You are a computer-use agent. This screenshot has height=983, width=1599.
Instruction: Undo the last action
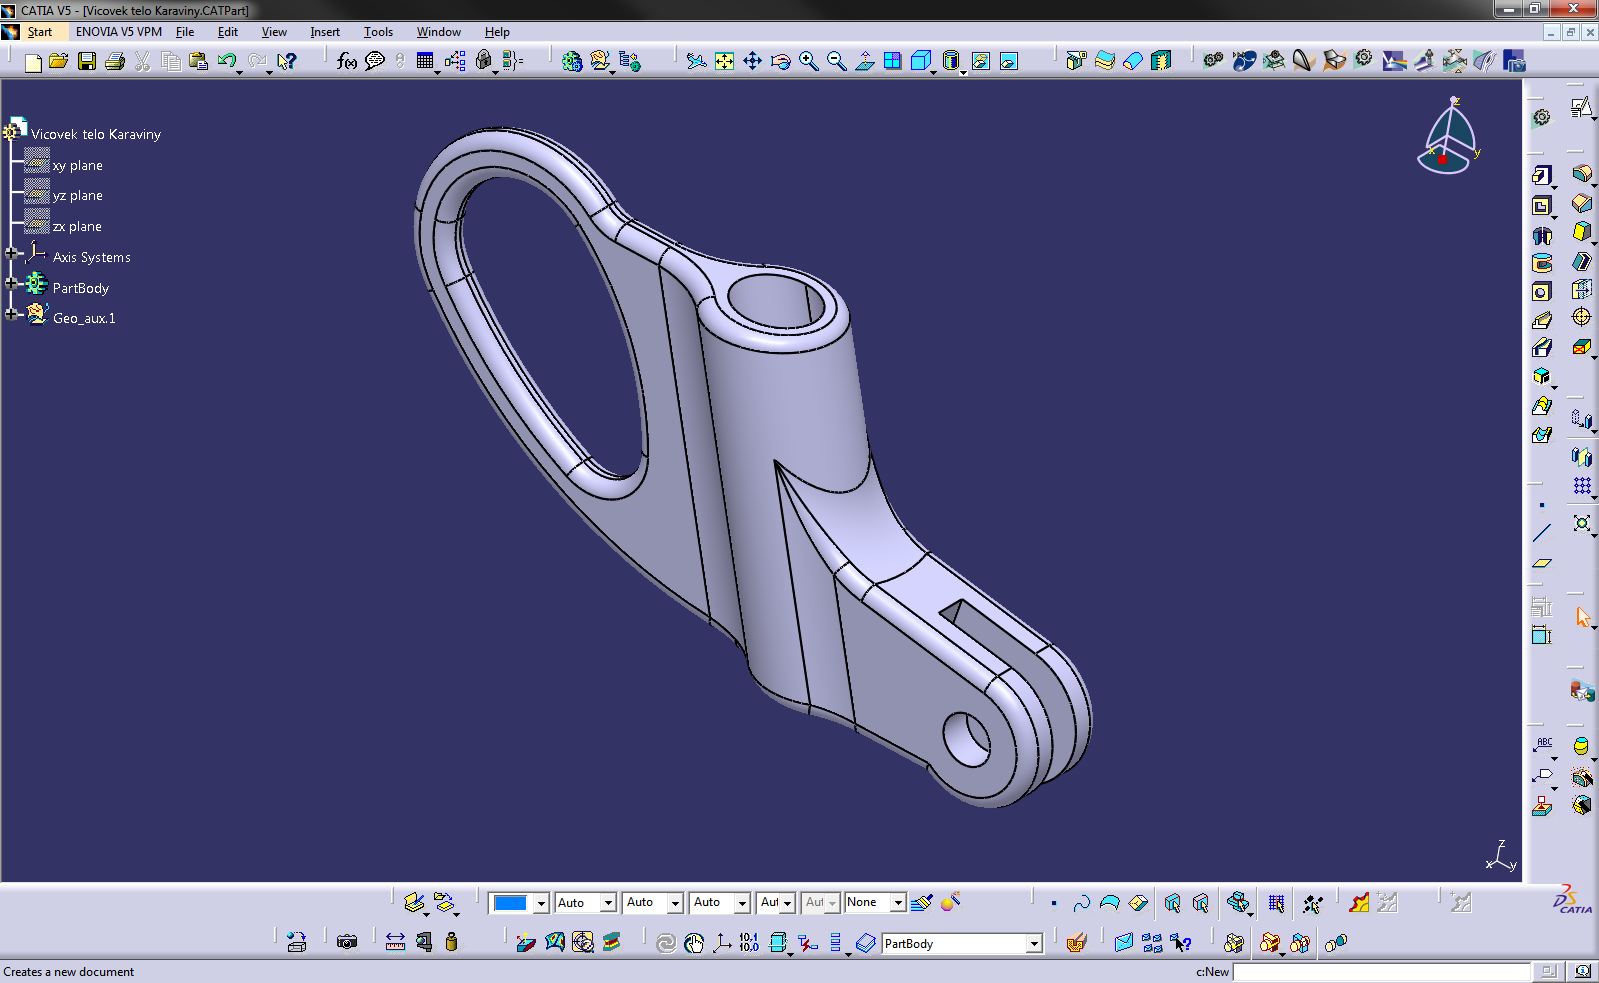point(226,62)
